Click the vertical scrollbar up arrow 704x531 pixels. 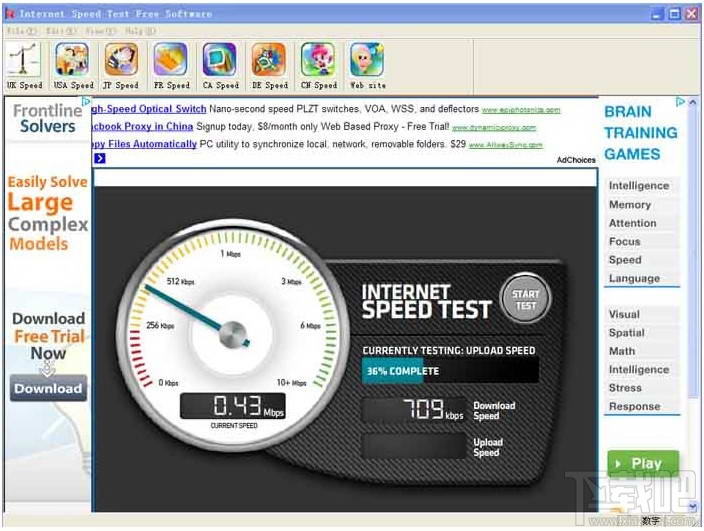coord(693,103)
